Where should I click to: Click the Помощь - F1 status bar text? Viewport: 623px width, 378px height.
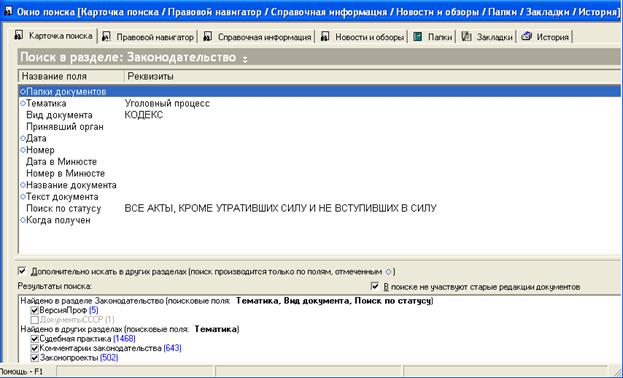[21, 372]
